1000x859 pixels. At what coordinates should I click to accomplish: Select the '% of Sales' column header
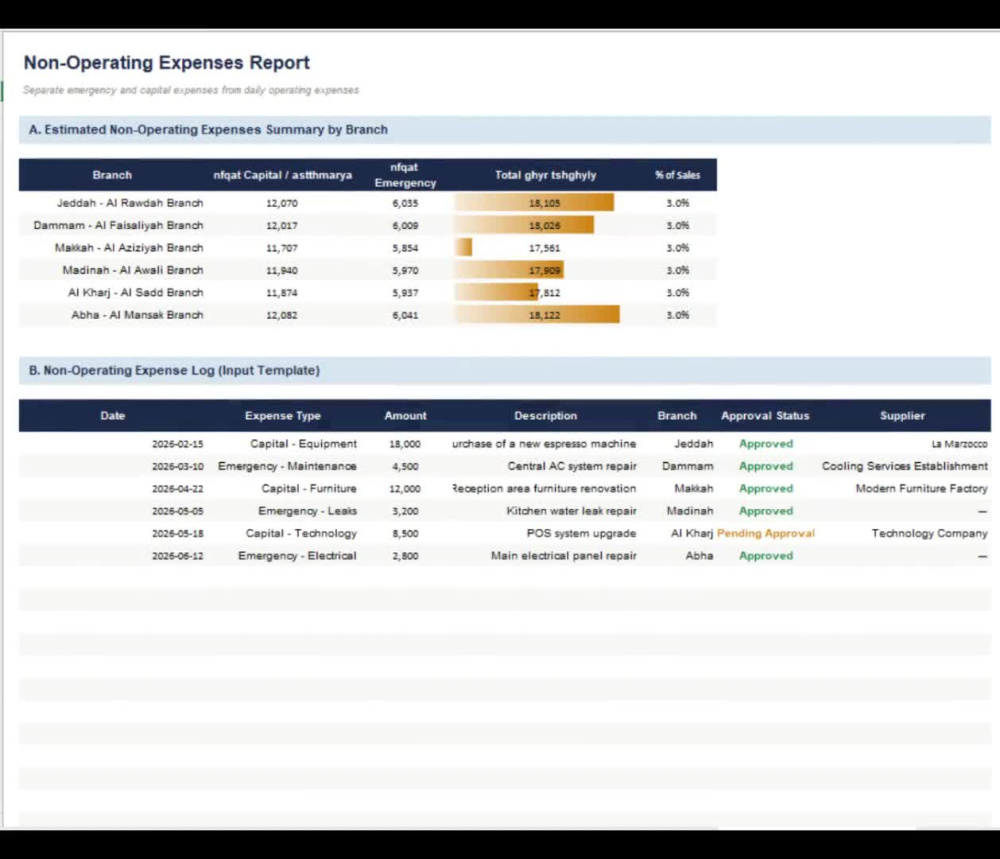677,175
